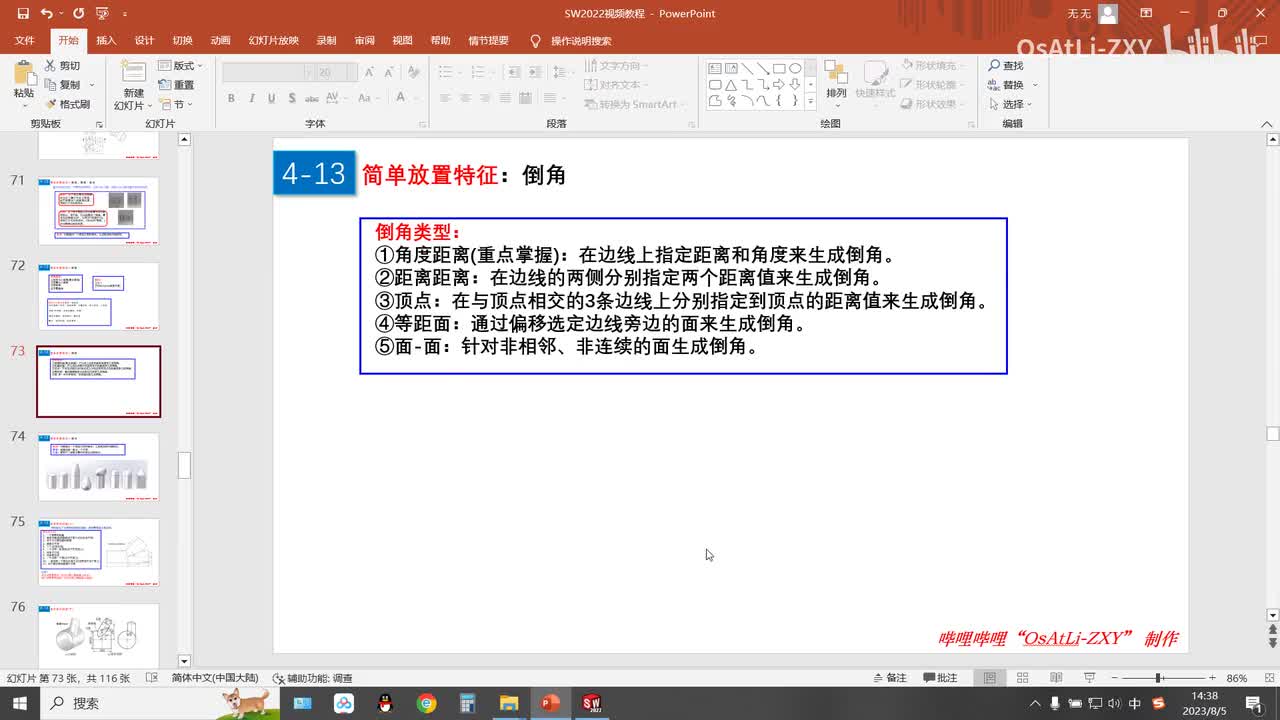Toggle Underline formatting

point(271,98)
